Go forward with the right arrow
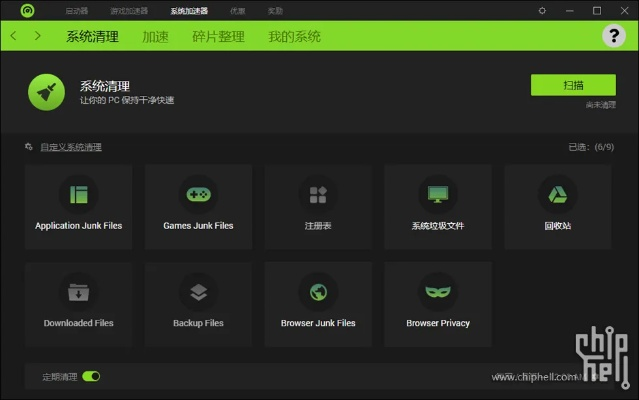Viewport: 639px width, 400px height. (x=38, y=36)
